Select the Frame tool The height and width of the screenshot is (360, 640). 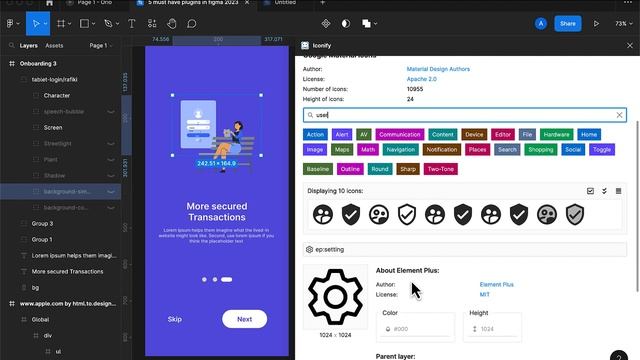(61, 24)
